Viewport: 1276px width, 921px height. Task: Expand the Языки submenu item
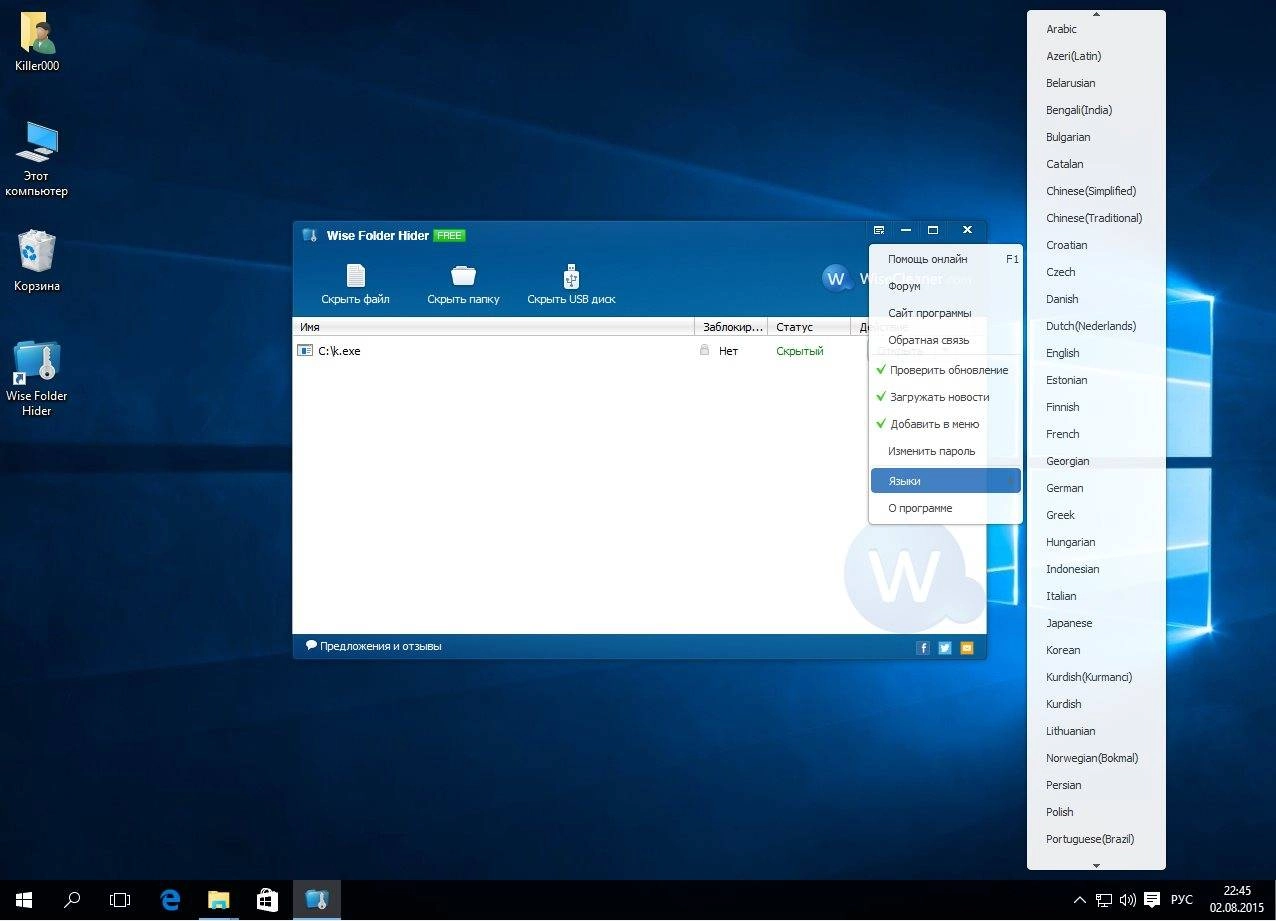(946, 481)
